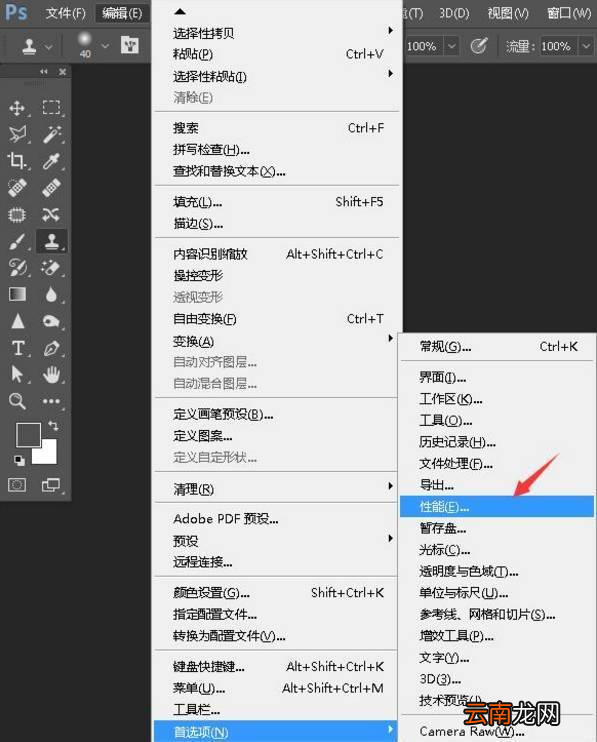This screenshot has width=597, height=742.
Task: Swap foreground and background colors
Action: [x=53, y=426]
